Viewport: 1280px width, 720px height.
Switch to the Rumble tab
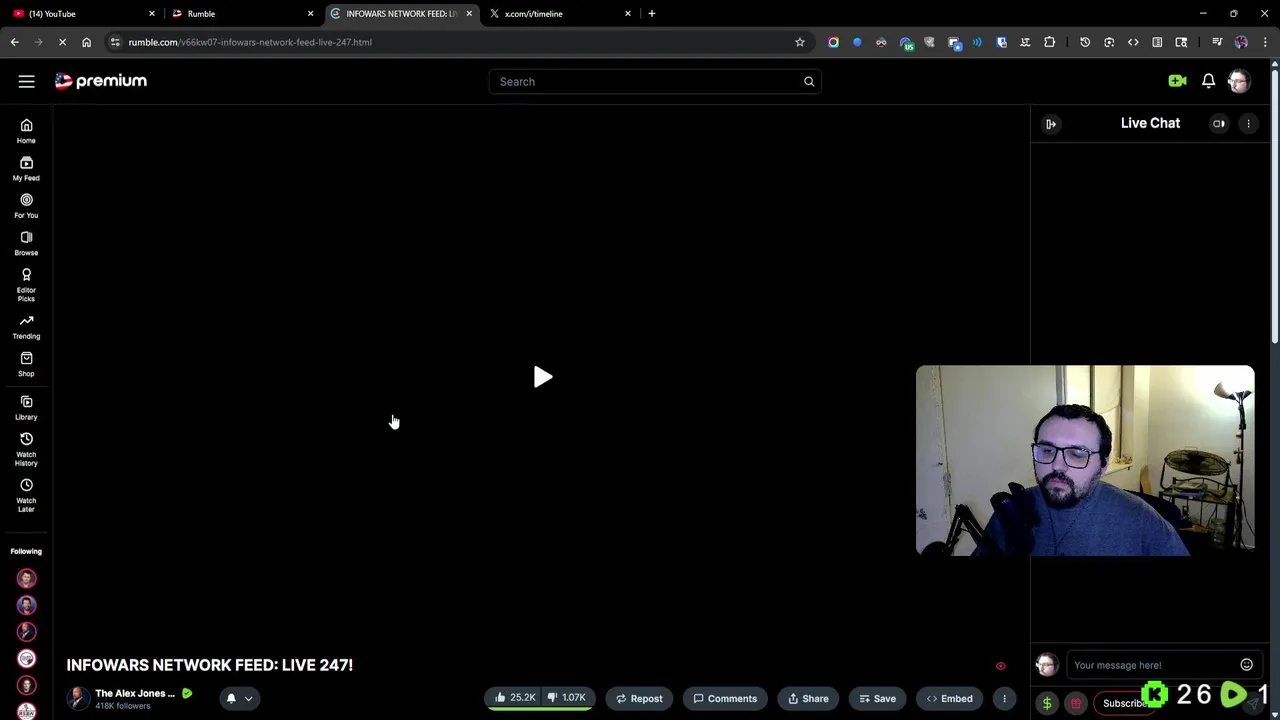(x=240, y=14)
